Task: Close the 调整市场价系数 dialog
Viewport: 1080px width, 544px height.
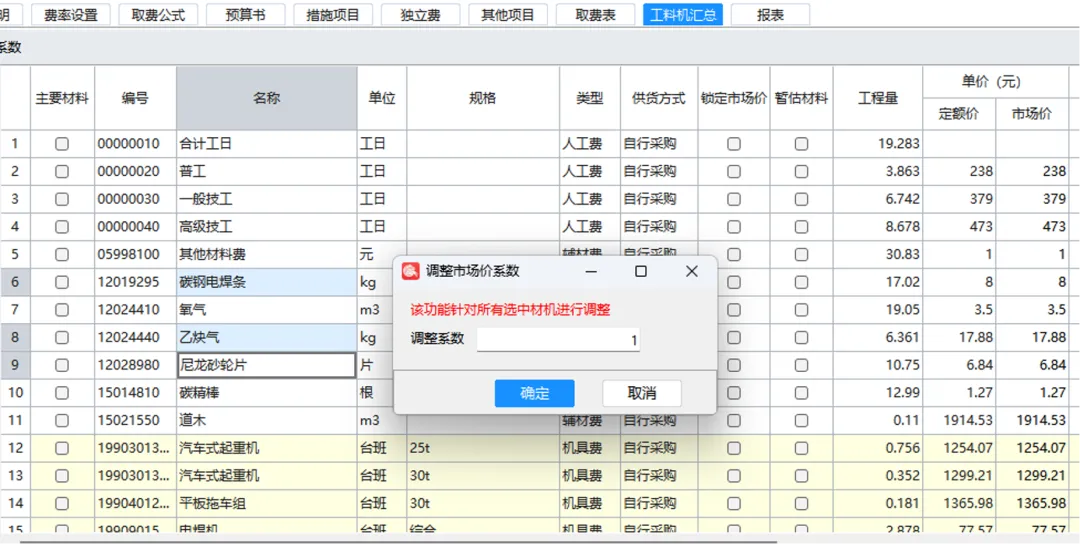Action: click(692, 271)
